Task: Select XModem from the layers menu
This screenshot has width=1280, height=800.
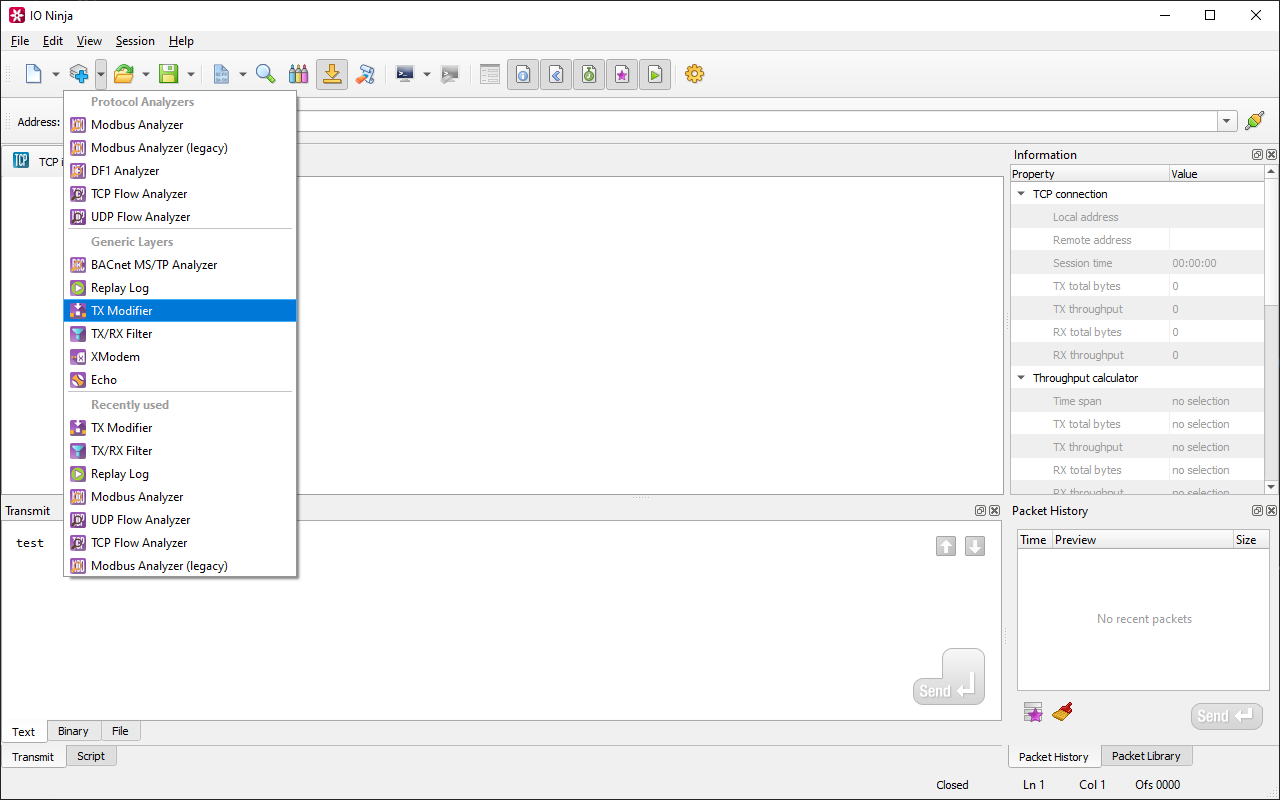Action: [x=180, y=357]
